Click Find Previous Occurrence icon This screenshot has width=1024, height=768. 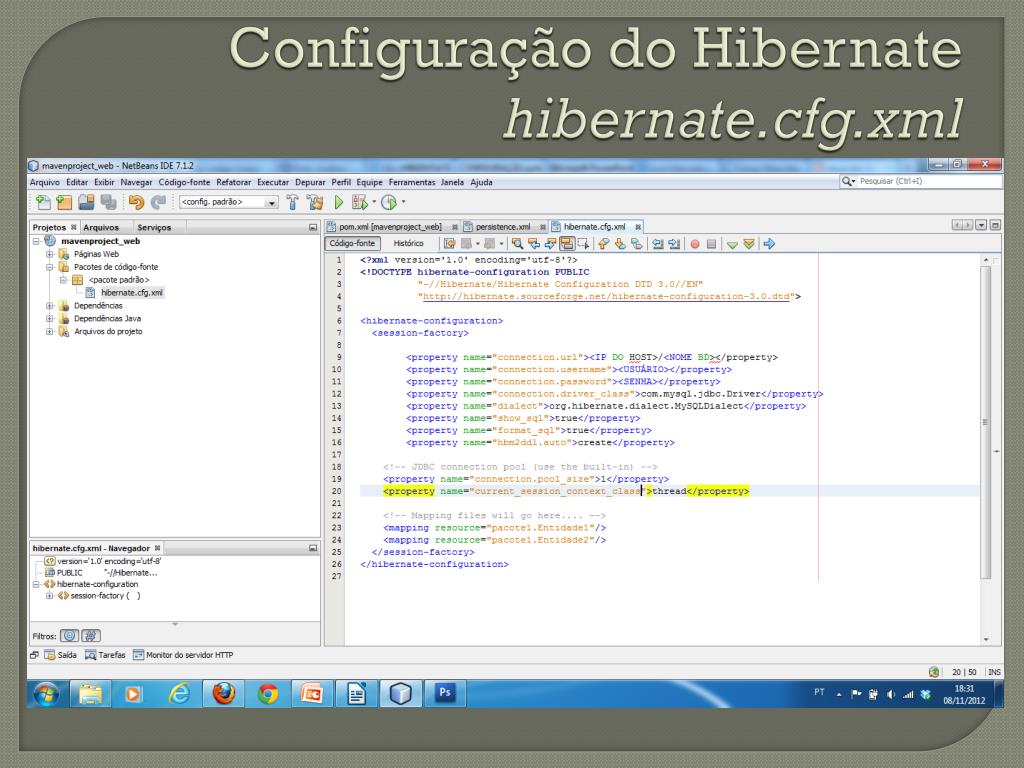click(x=534, y=244)
